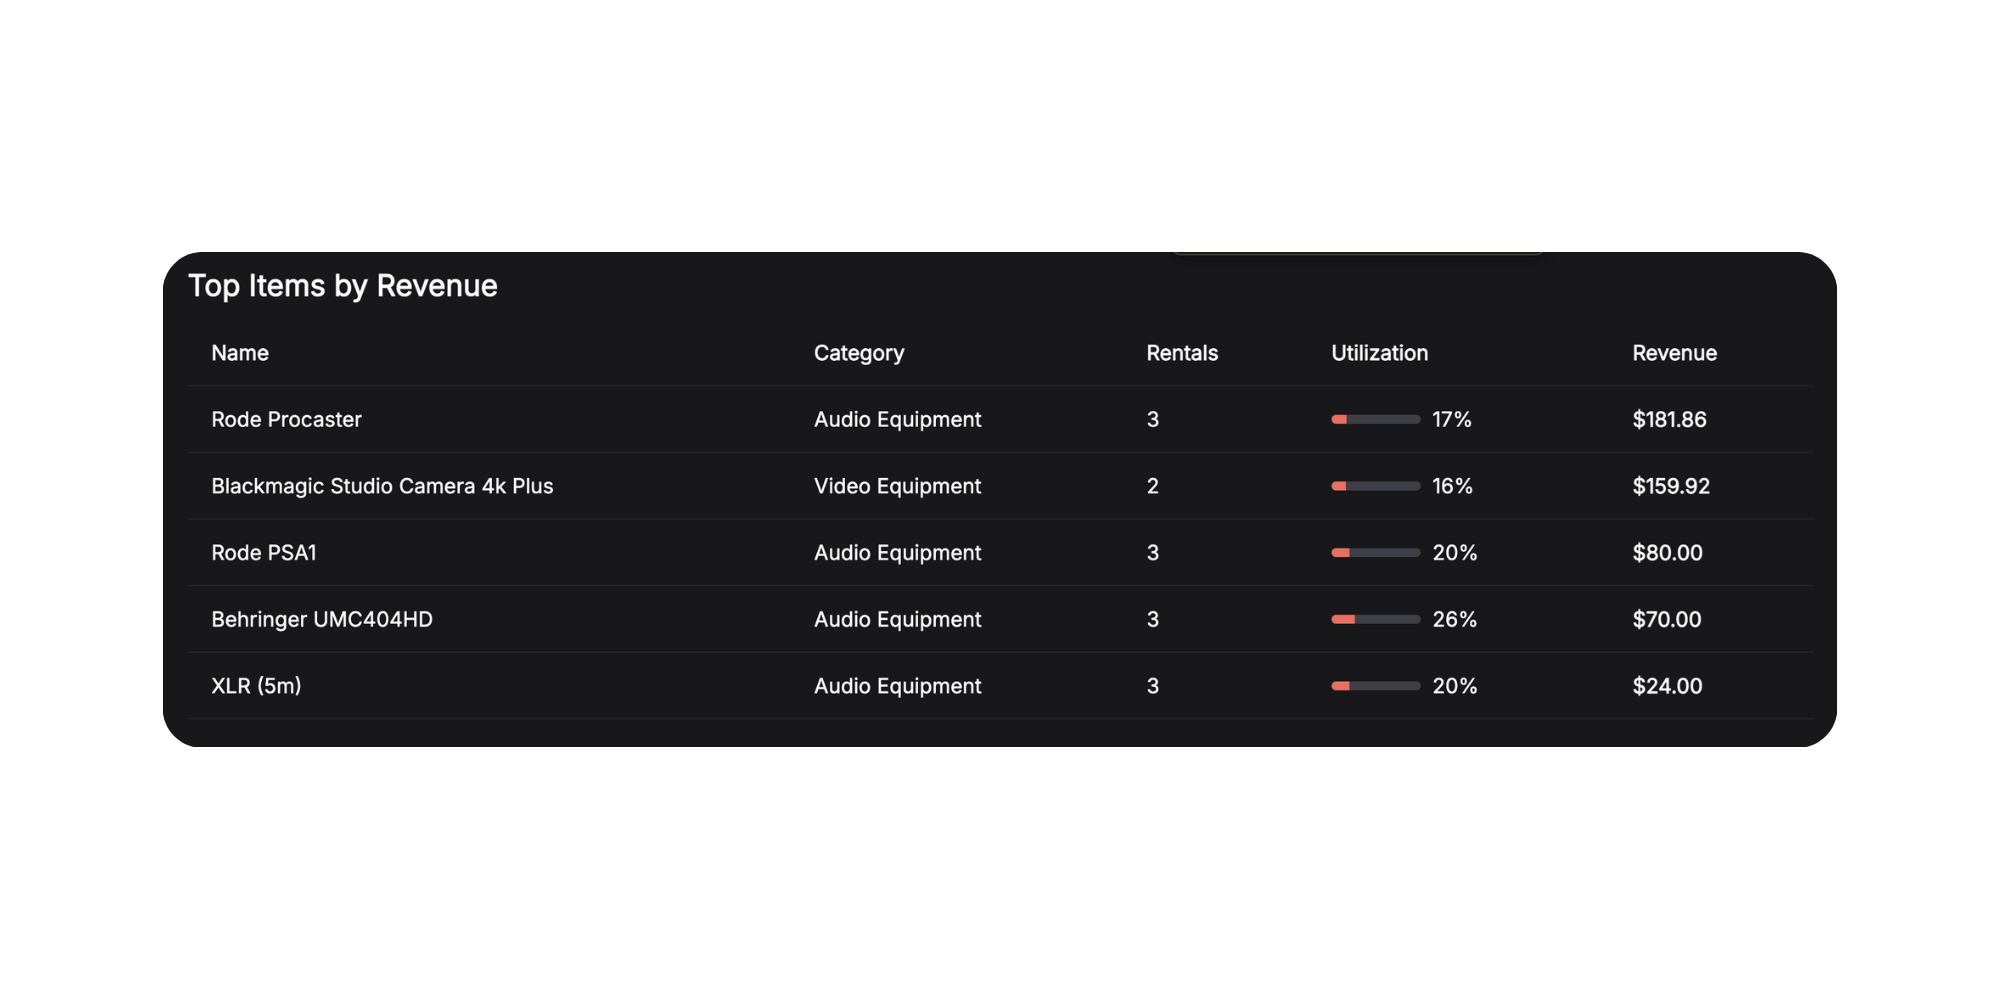Click the 26% utilization bar for Behringer UMC404HD

[1374, 619]
